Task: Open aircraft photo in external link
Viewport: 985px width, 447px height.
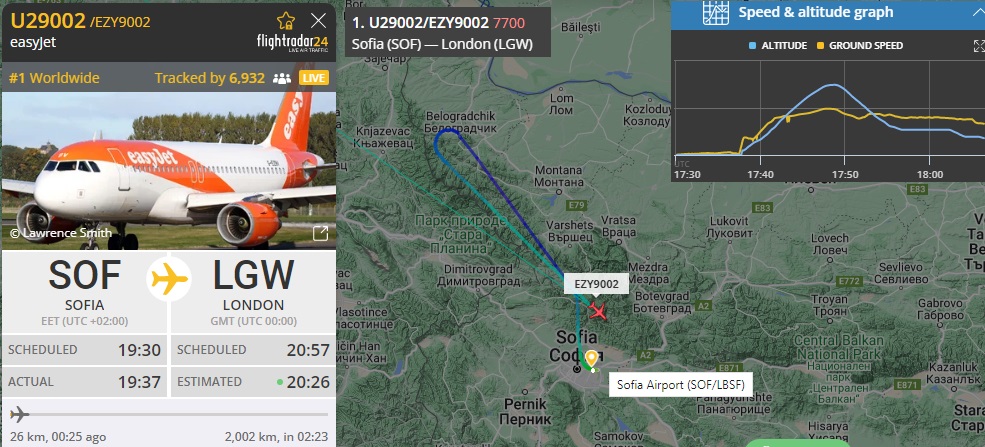Action: (320, 234)
